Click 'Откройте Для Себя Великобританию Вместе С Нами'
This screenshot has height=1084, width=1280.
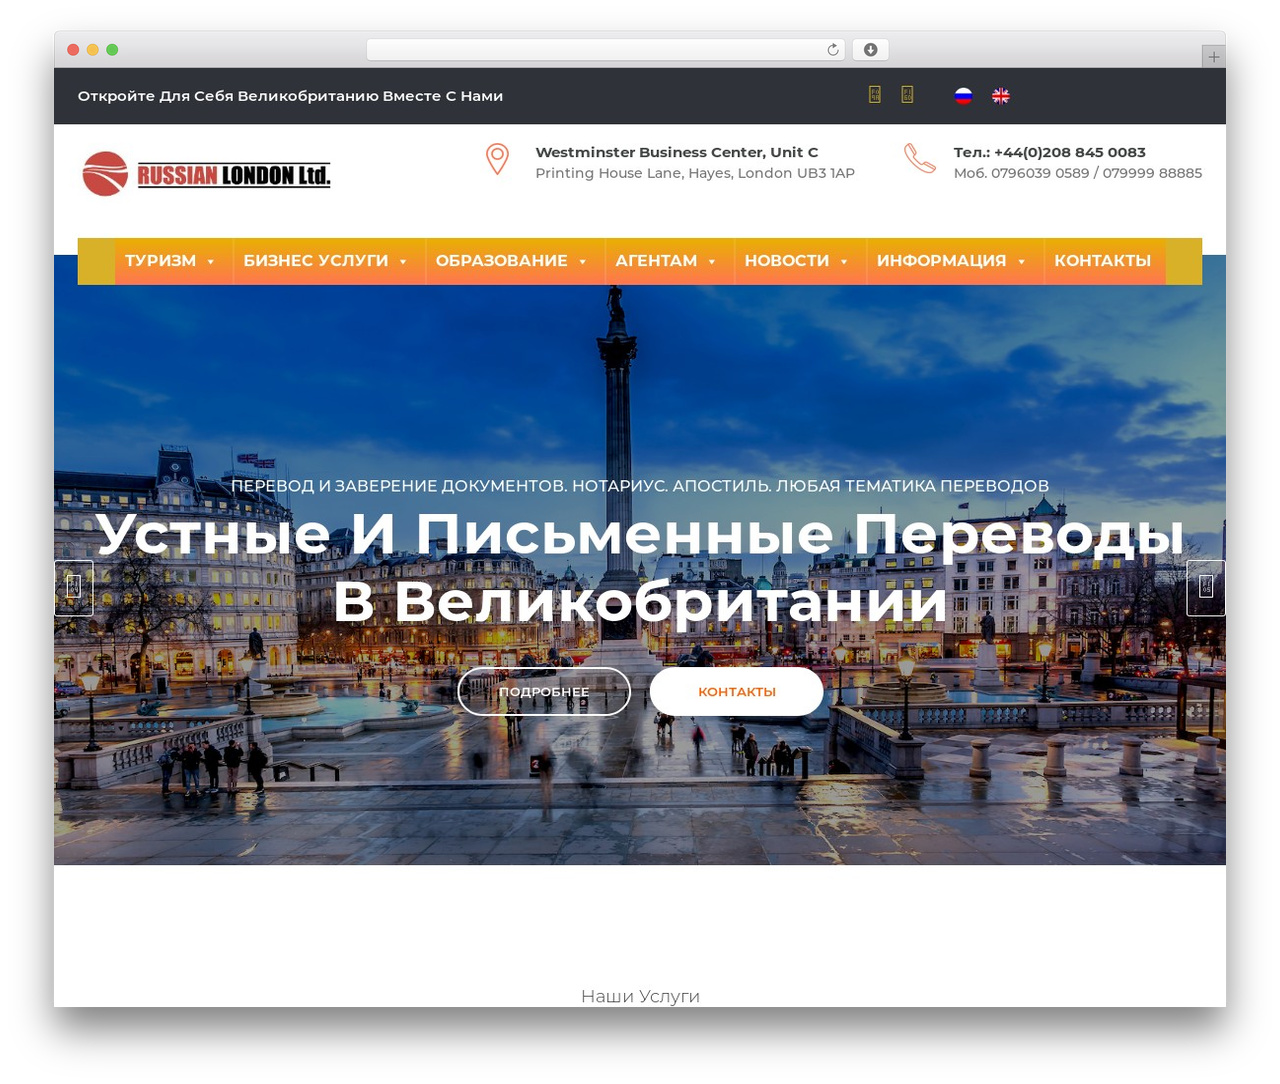point(290,96)
